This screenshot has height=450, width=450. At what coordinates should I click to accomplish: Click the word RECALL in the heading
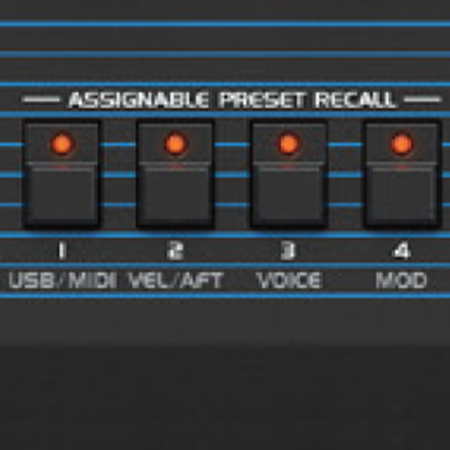[356, 100]
